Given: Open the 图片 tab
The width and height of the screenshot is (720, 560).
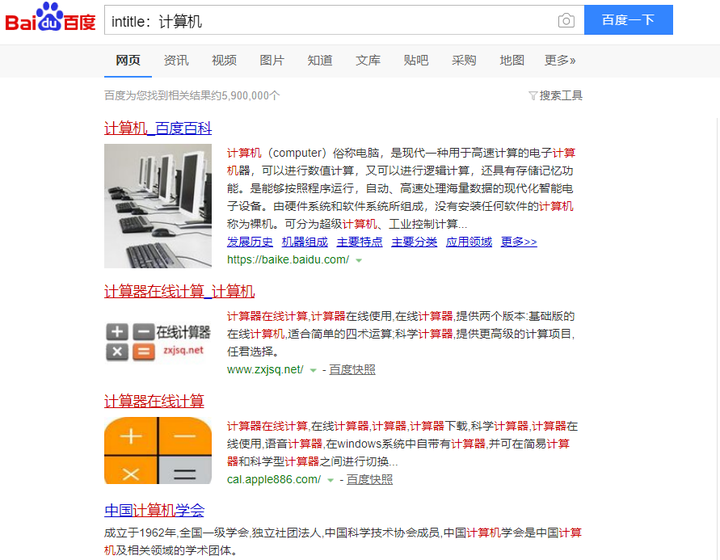Looking at the screenshot, I should tap(272, 60).
